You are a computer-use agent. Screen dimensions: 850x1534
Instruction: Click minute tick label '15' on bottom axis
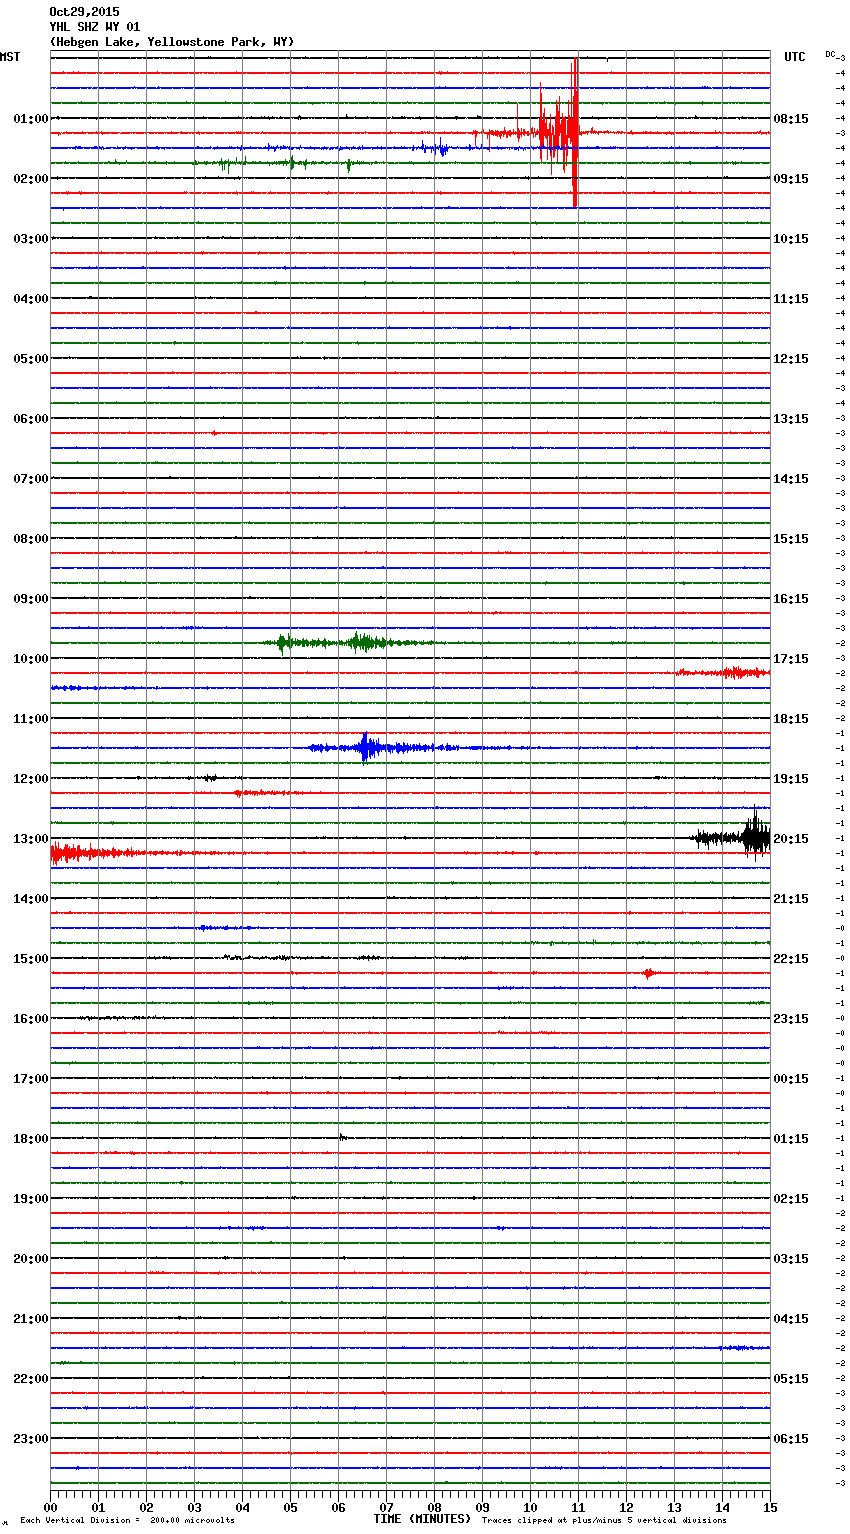770,1507
